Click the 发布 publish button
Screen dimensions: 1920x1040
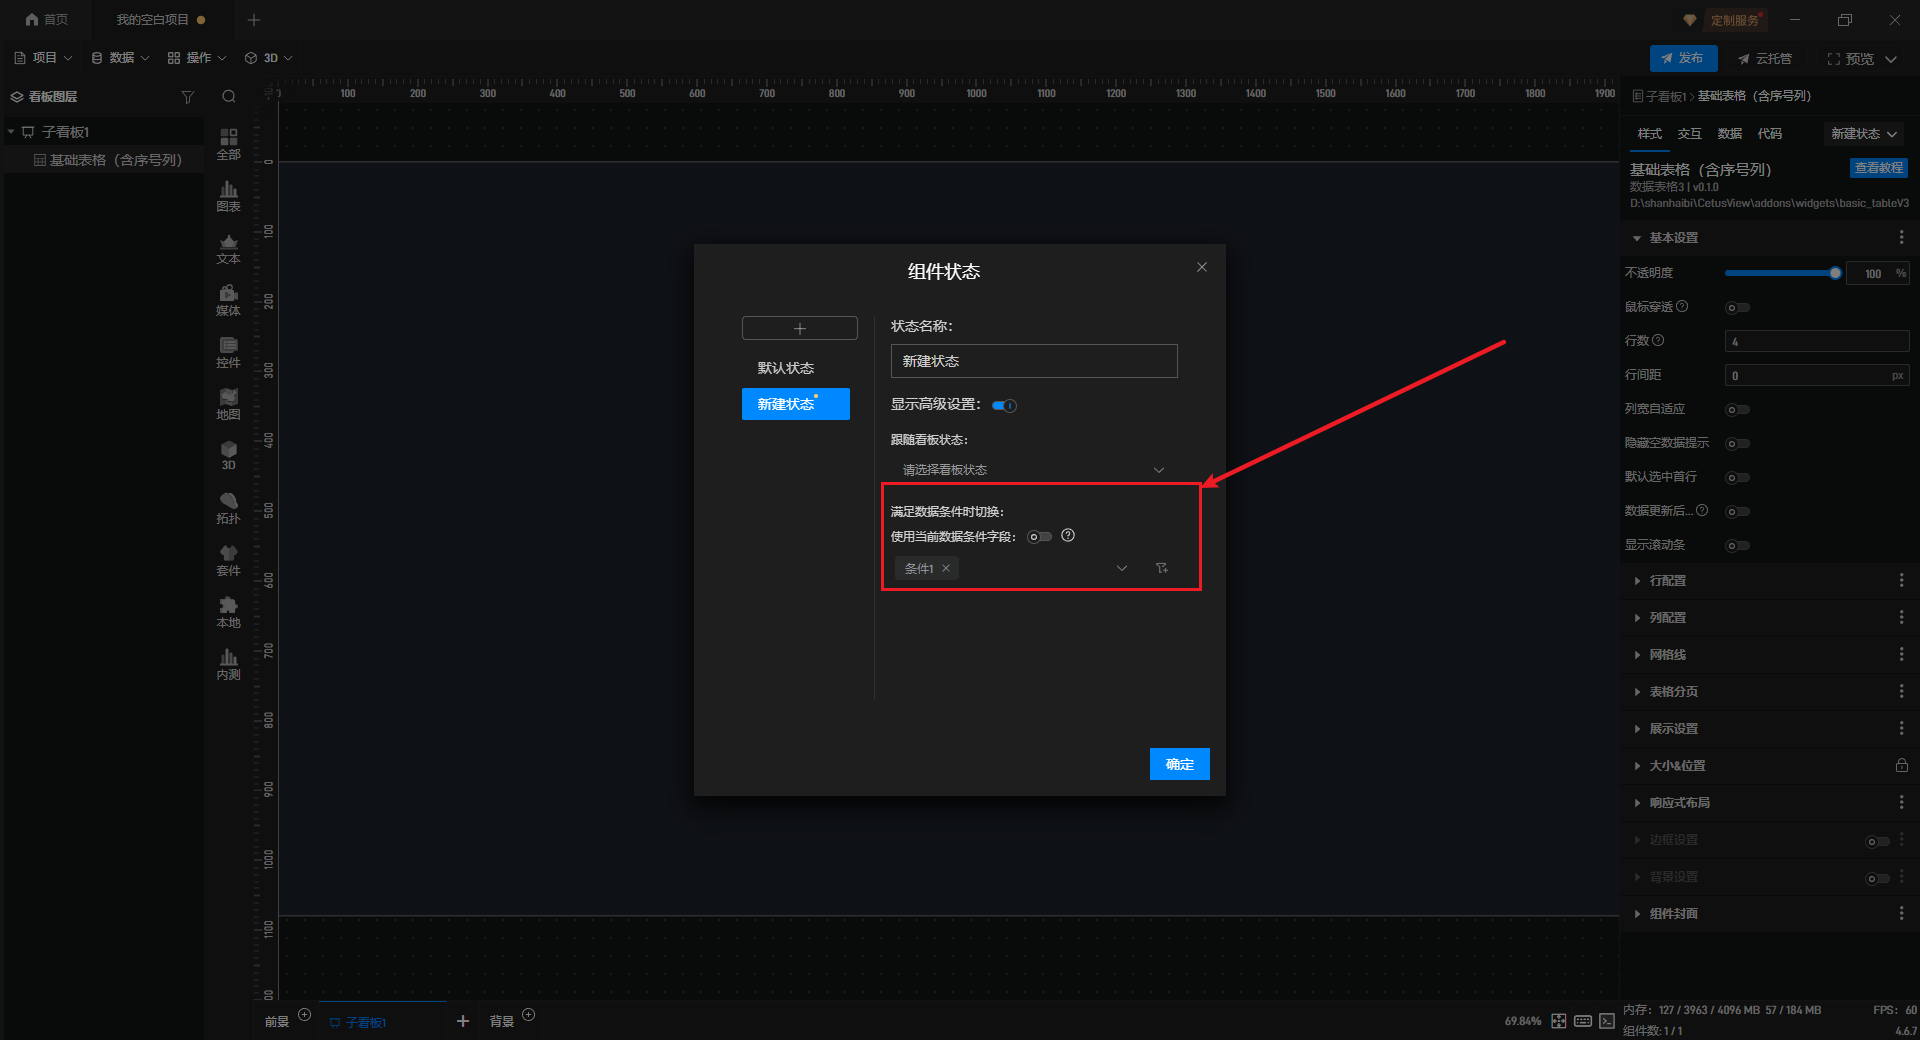[1683, 58]
